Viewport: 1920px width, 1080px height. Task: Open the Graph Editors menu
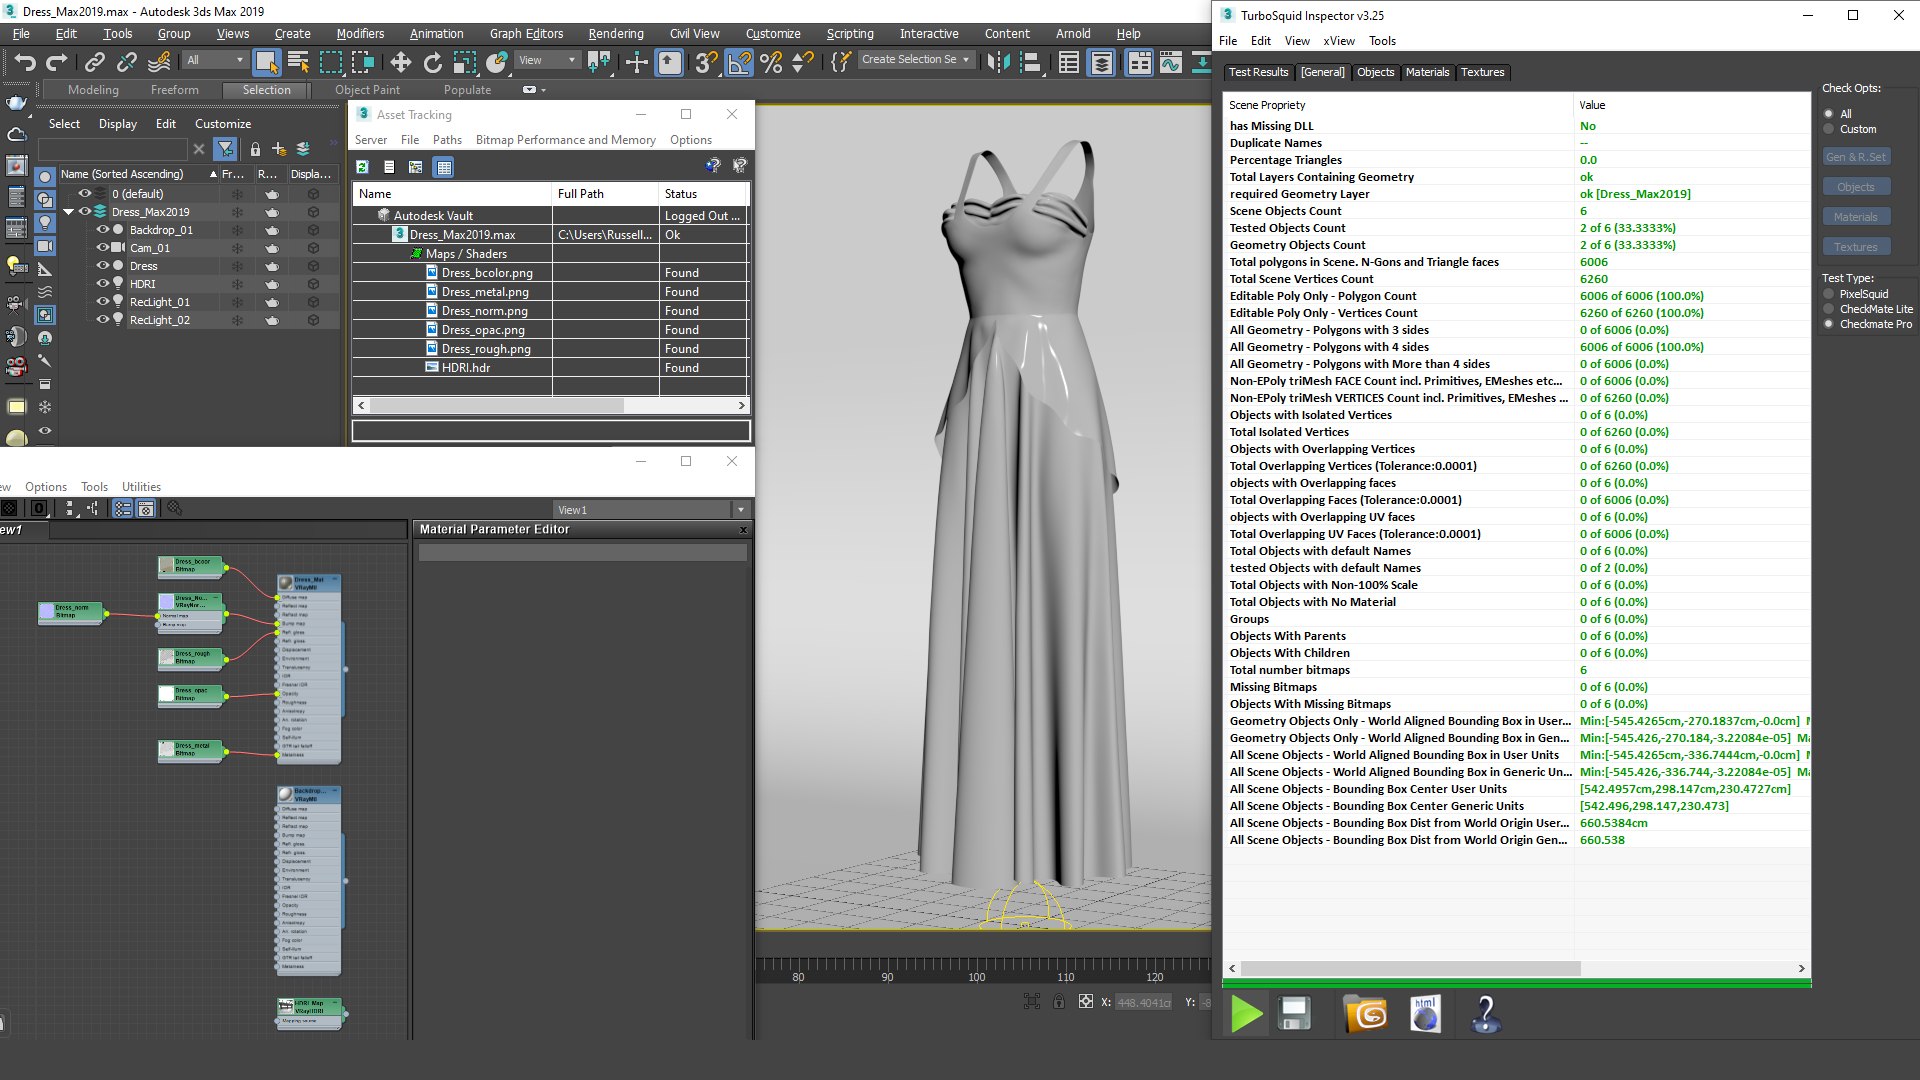[526, 33]
